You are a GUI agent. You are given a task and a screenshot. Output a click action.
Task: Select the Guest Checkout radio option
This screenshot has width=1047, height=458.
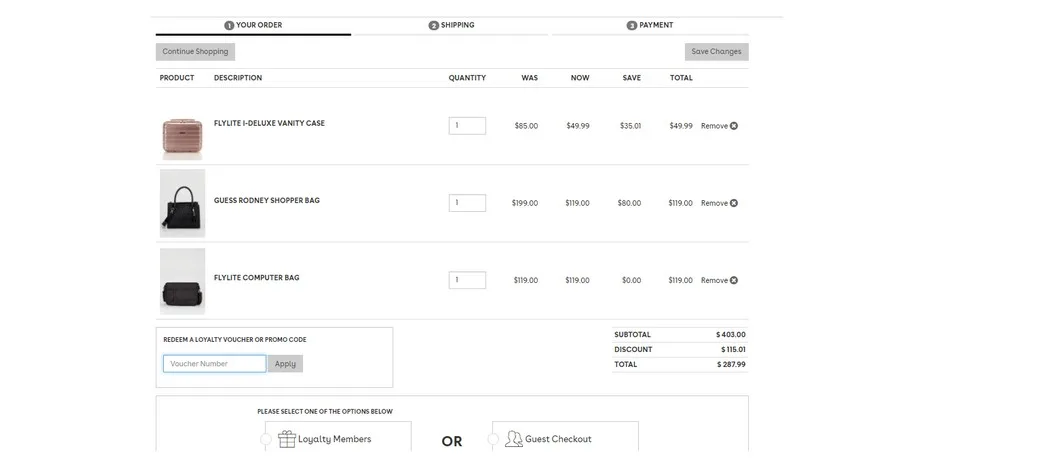(493, 439)
